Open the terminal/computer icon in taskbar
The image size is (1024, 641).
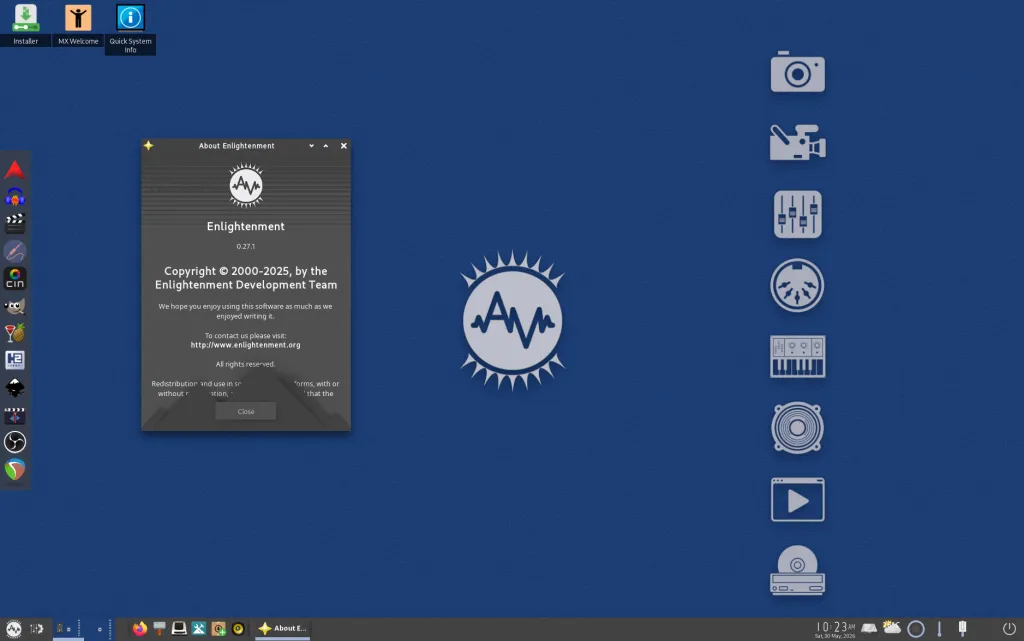[x=179, y=629]
